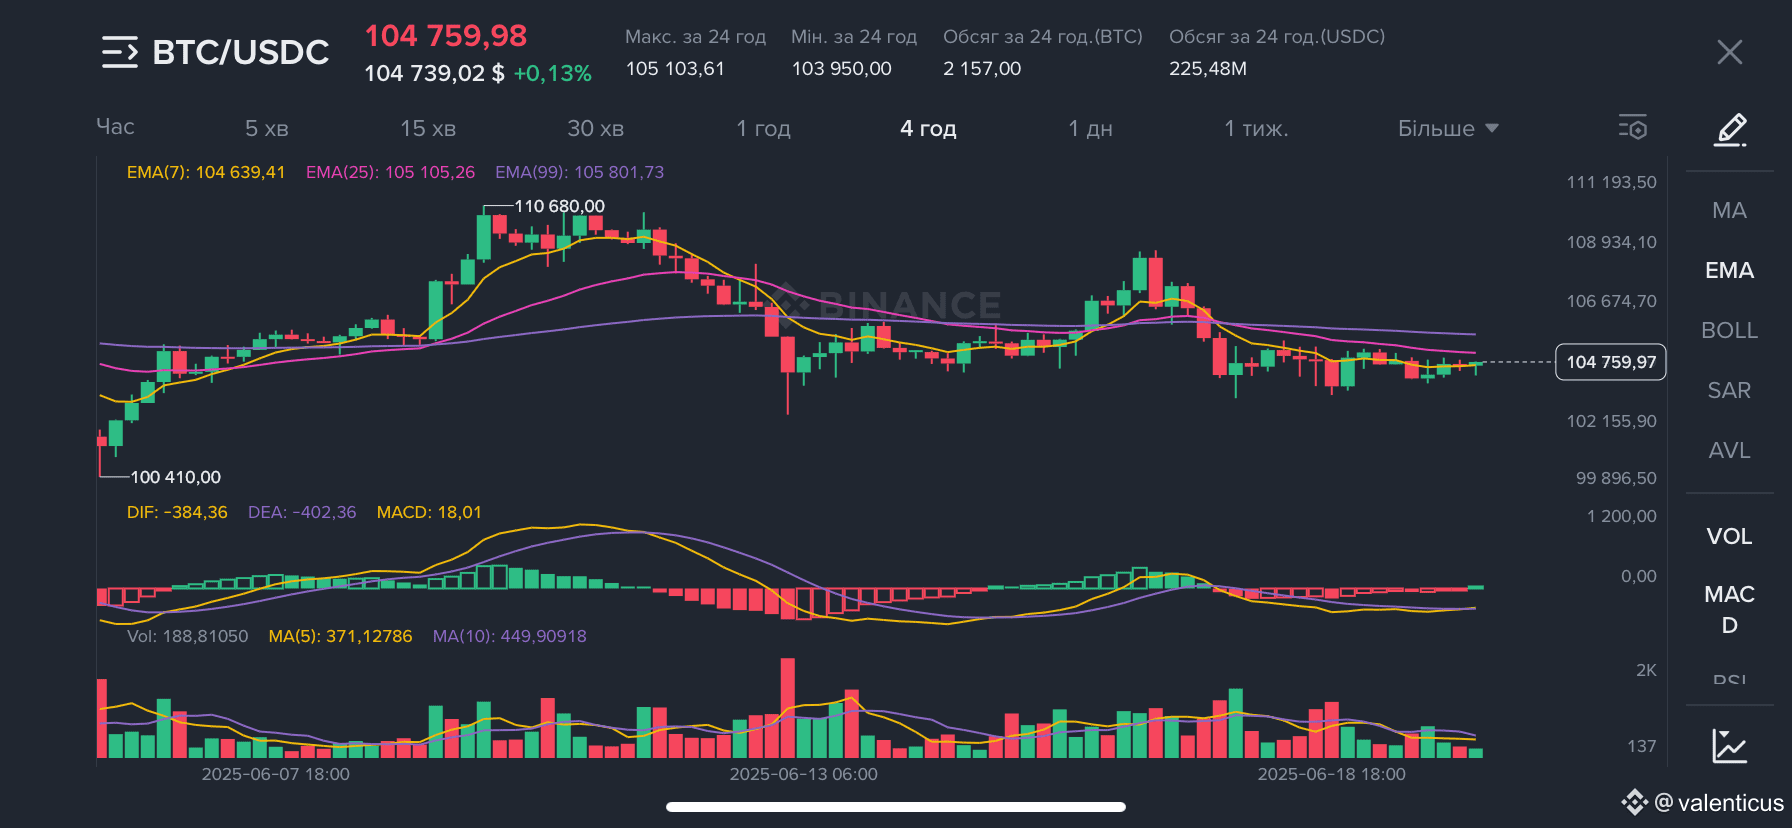
Task: Tap the 2025-06-07 18:00 date label
Action: point(275,774)
